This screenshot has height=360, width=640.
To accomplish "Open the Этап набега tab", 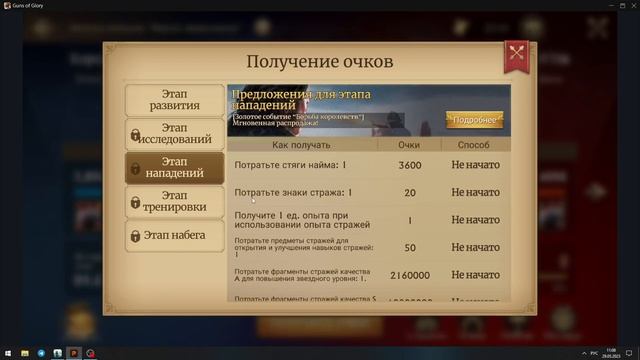I will click(x=174, y=236).
